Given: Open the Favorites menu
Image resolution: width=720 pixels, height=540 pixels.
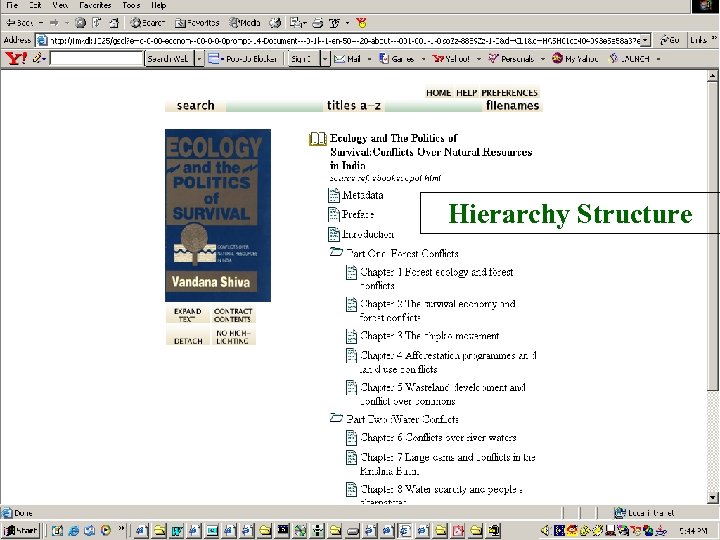Looking at the screenshot, I should [x=95, y=5].
